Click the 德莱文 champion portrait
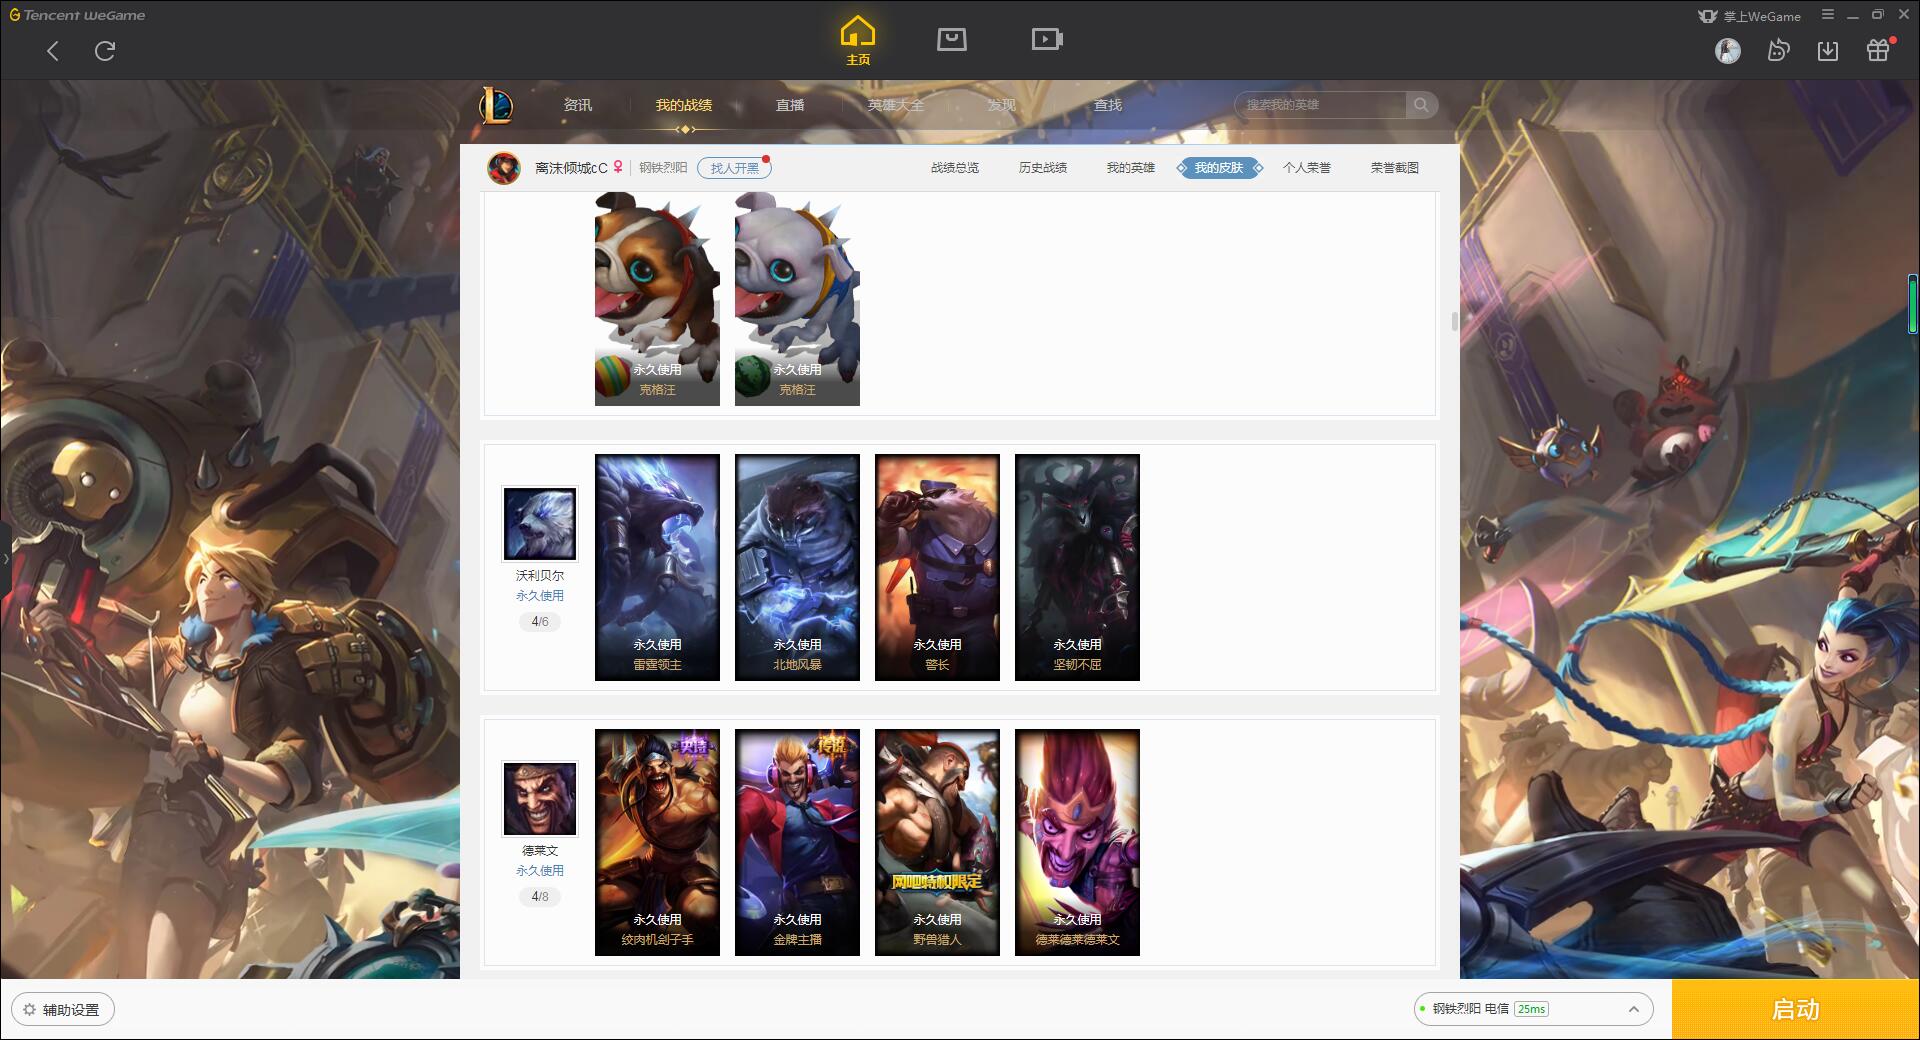The image size is (1920, 1040). 540,799
